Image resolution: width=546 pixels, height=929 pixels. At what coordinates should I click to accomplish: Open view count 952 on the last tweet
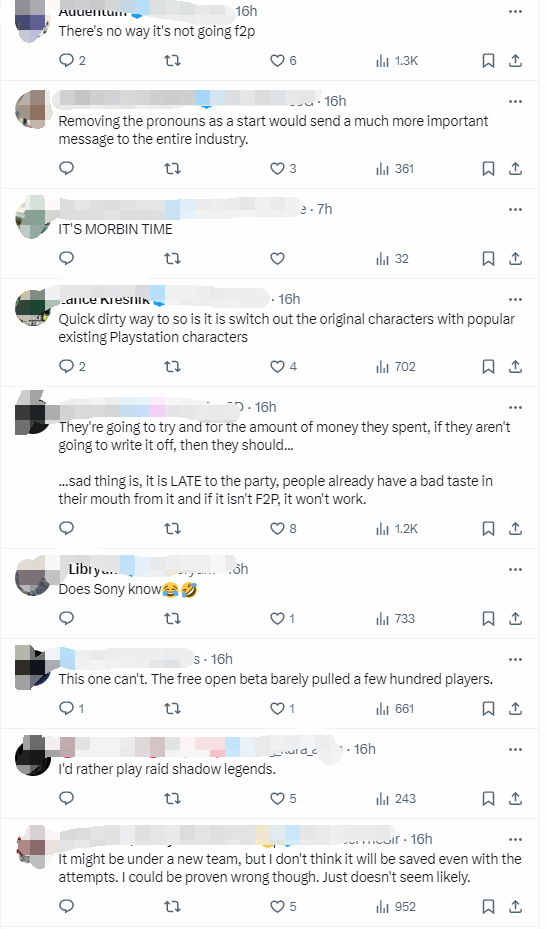click(396, 906)
